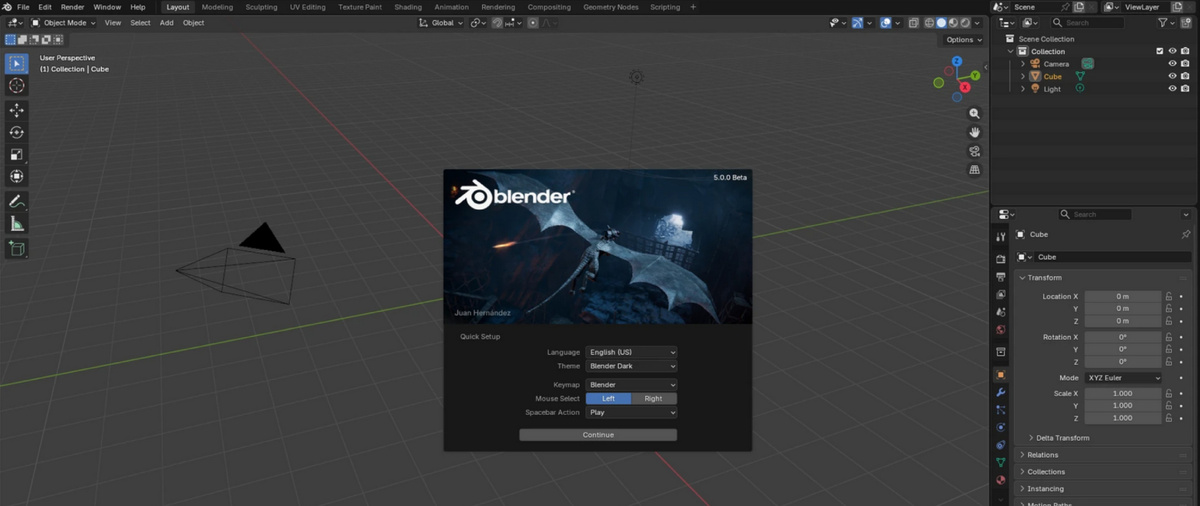The height and width of the screenshot is (506, 1200).
Task: Pin the Cube properties panel
Action: pyautogui.click(x=1186, y=234)
